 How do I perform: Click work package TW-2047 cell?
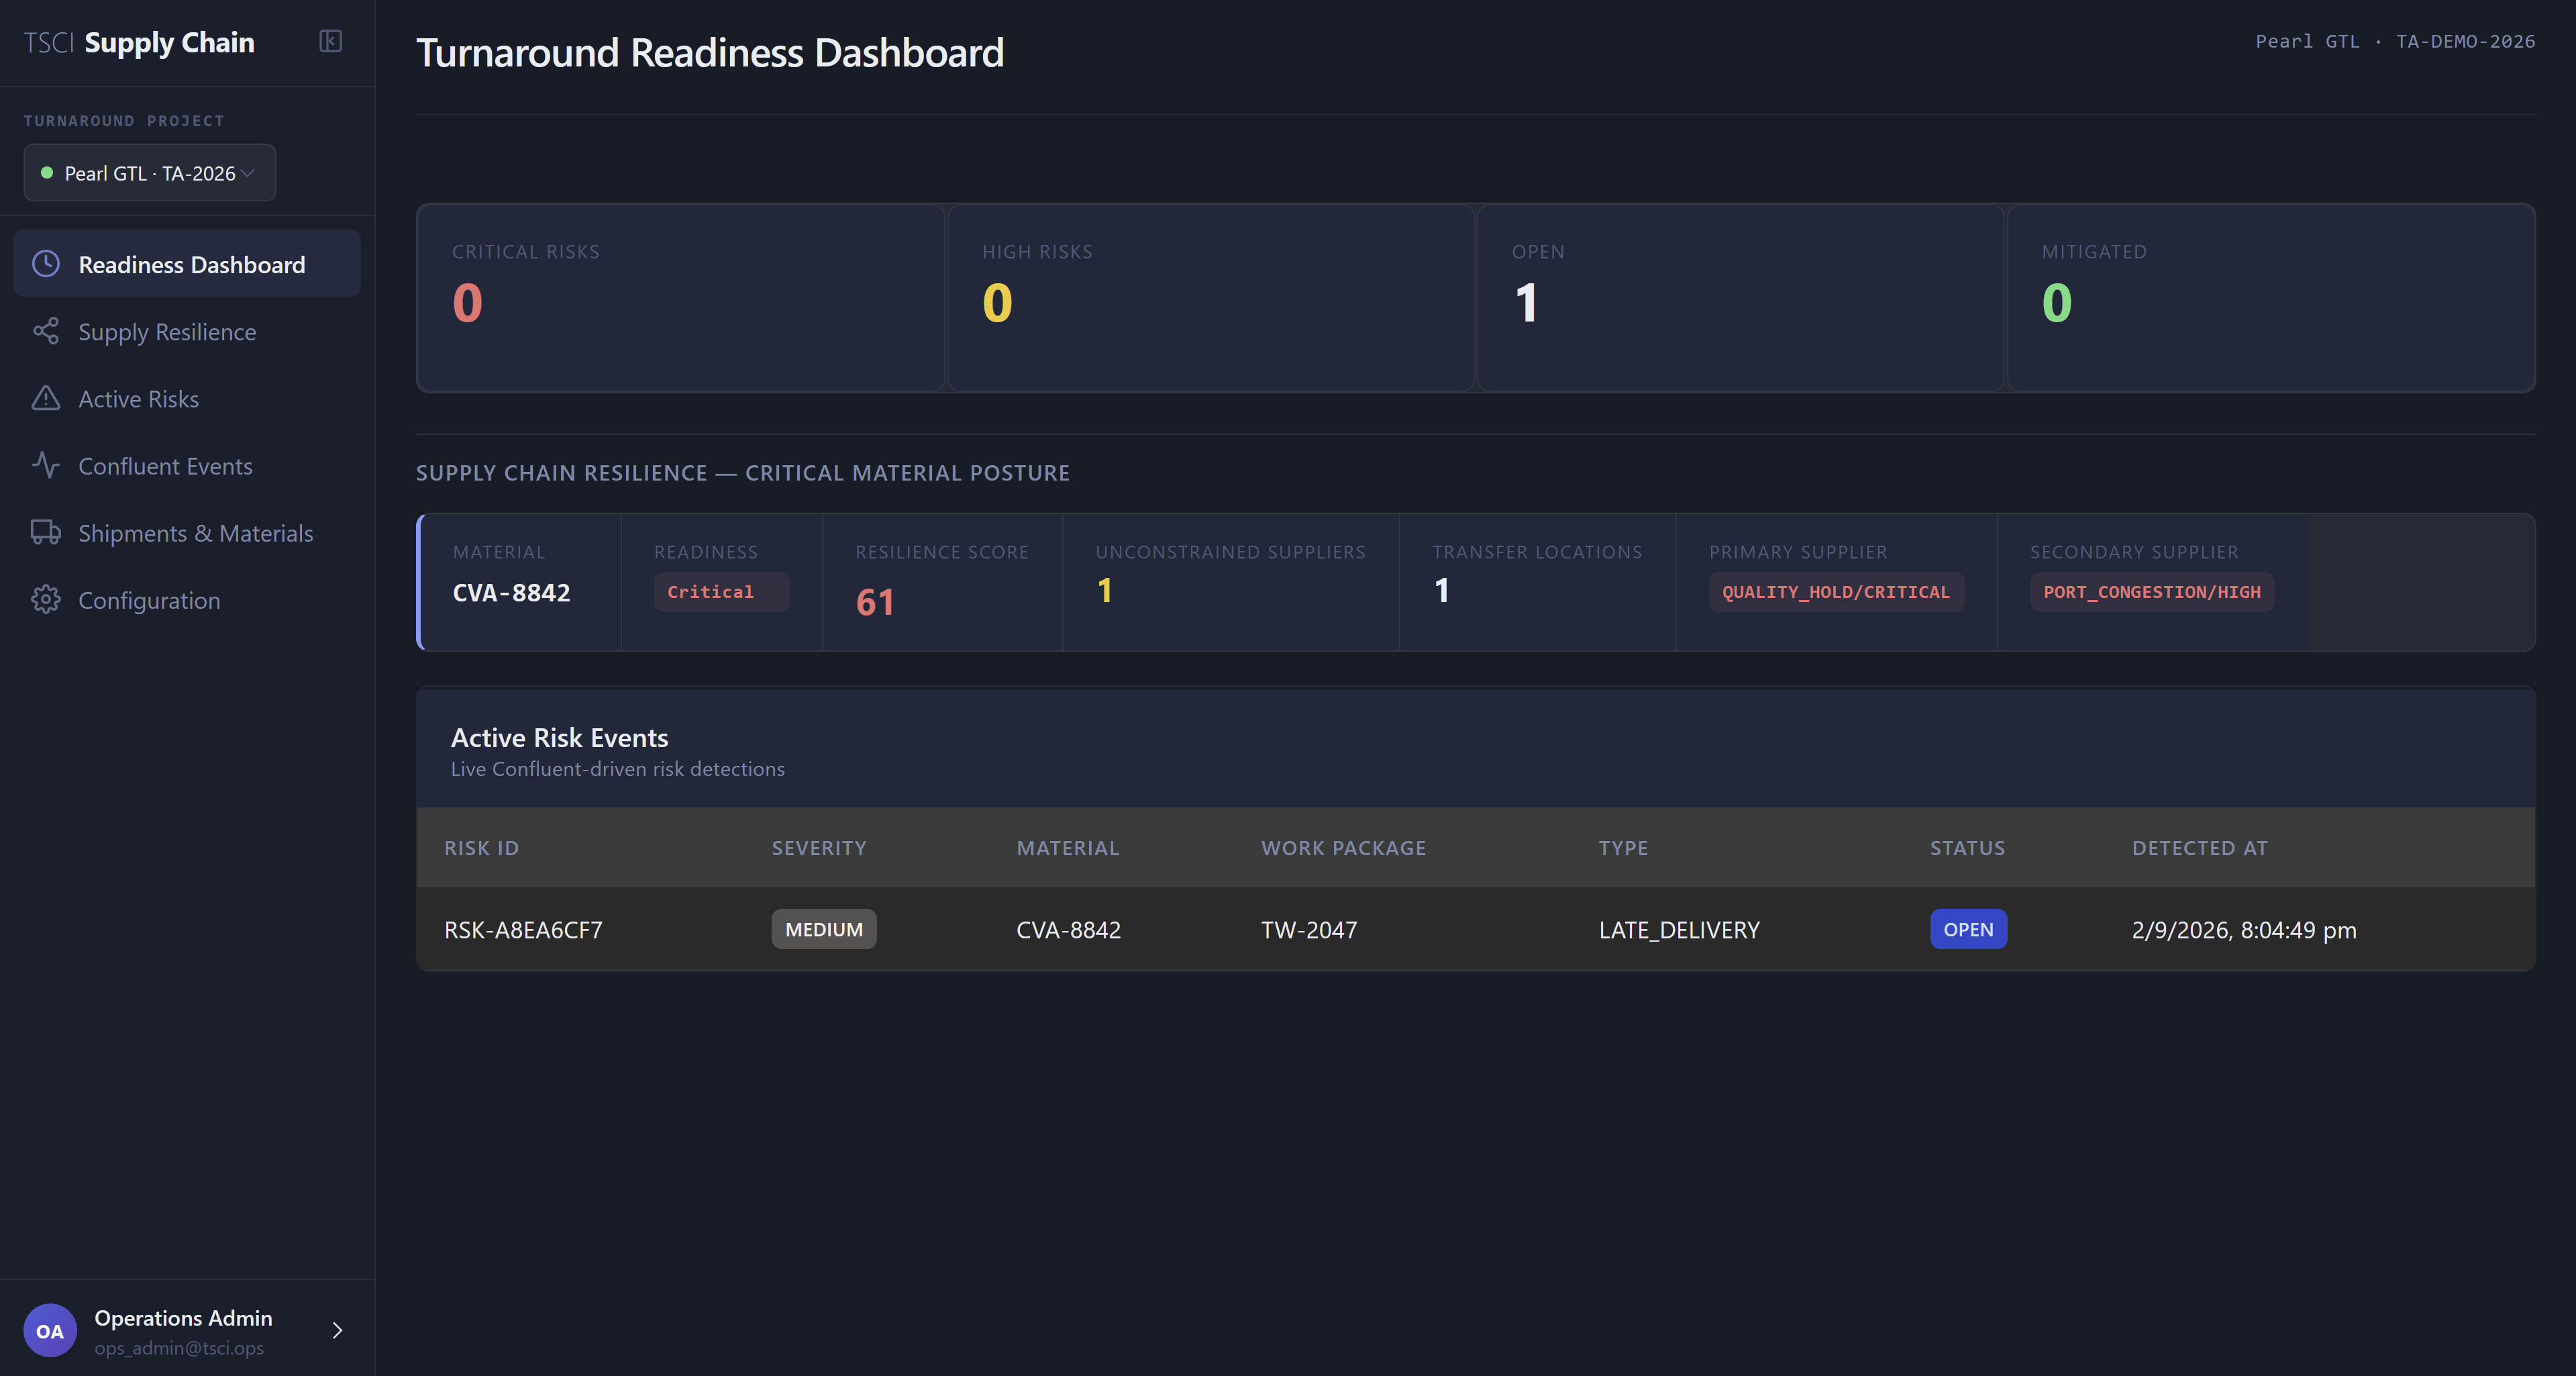point(1309,930)
